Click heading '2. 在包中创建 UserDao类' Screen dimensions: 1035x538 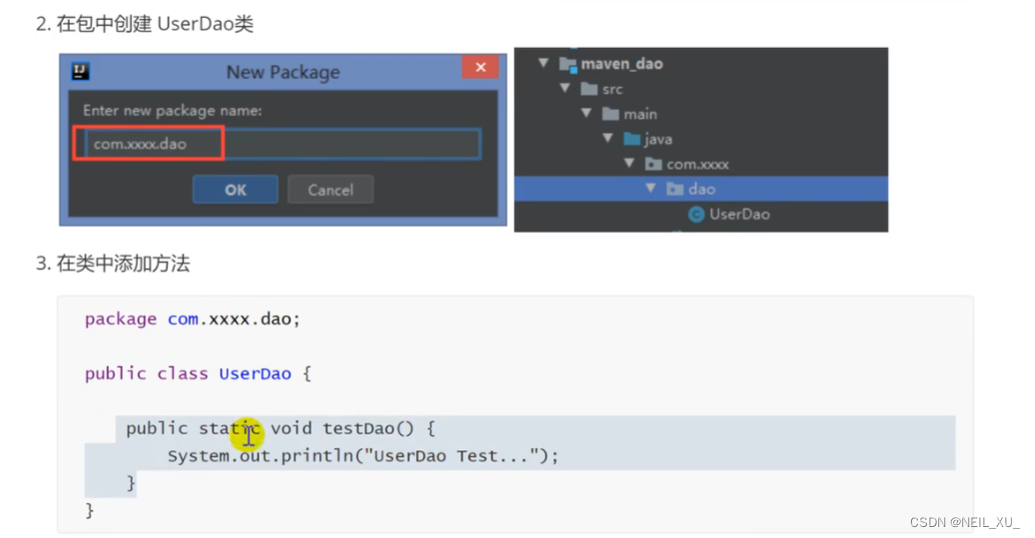tap(145, 24)
